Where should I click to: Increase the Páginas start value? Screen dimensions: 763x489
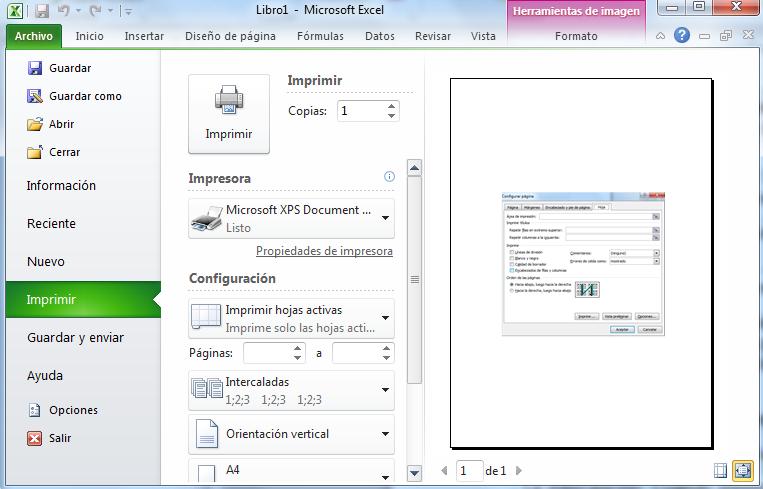[x=298, y=348]
